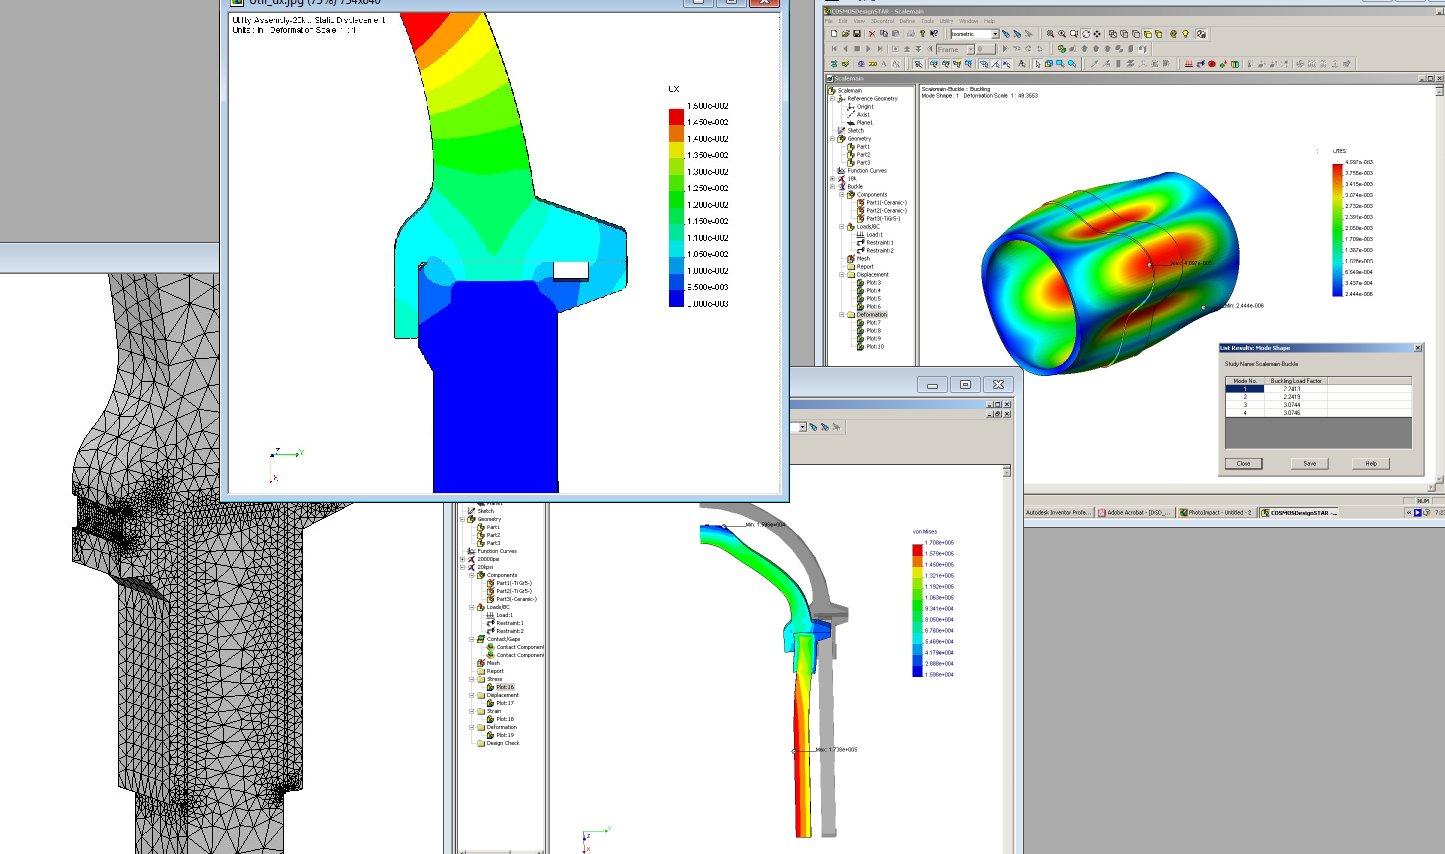1445x854 pixels.
Task: Click the context help arrow-question icon
Action: pyautogui.click(x=934, y=33)
